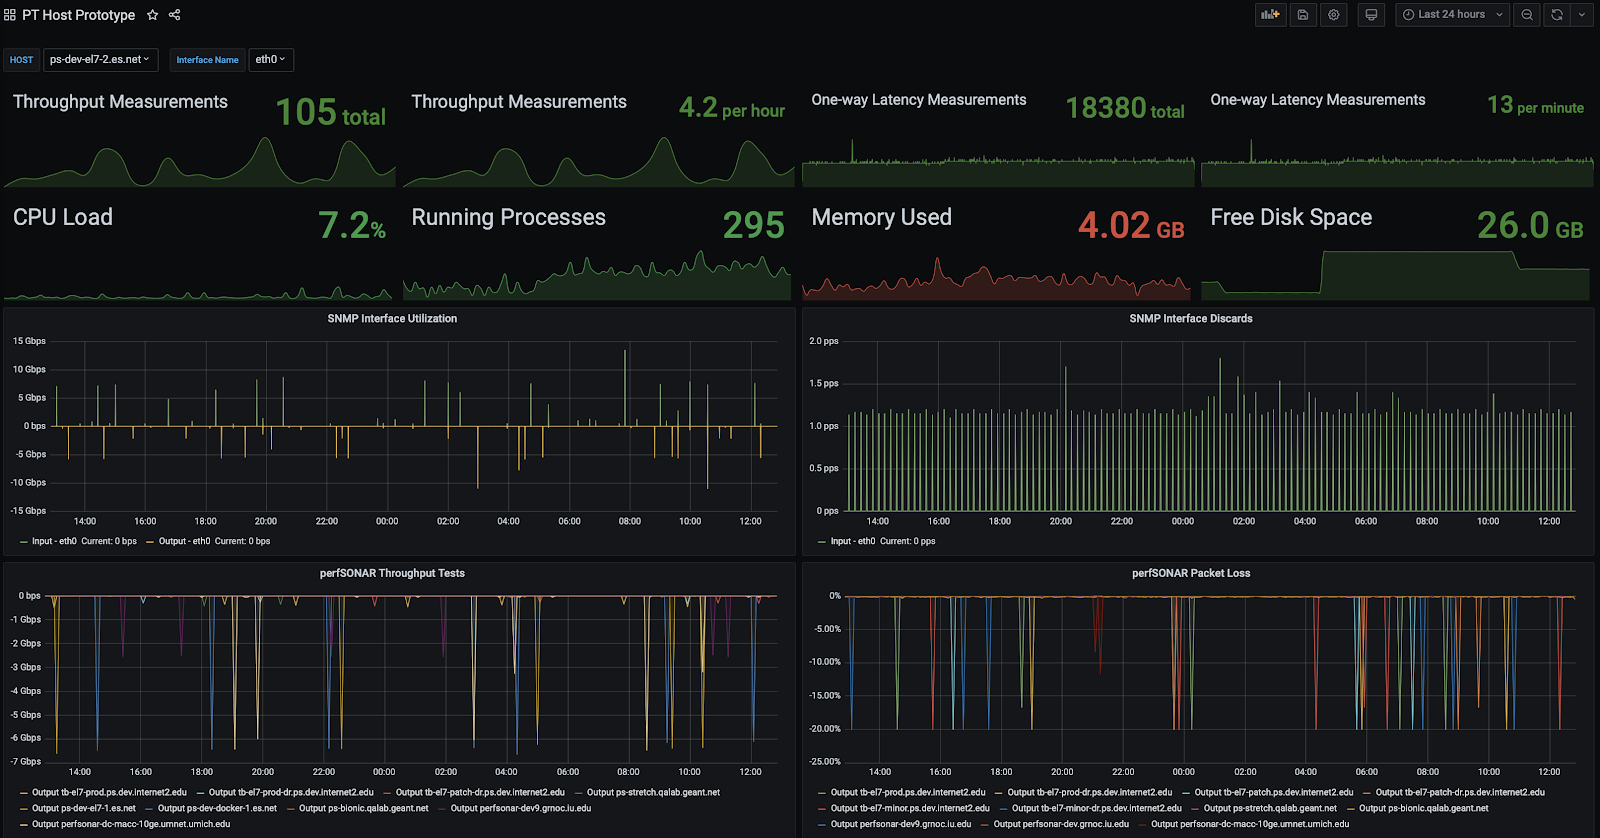The height and width of the screenshot is (838, 1600).
Task: Open SNMP Interface Utilization panel title menu
Action: pos(392,318)
